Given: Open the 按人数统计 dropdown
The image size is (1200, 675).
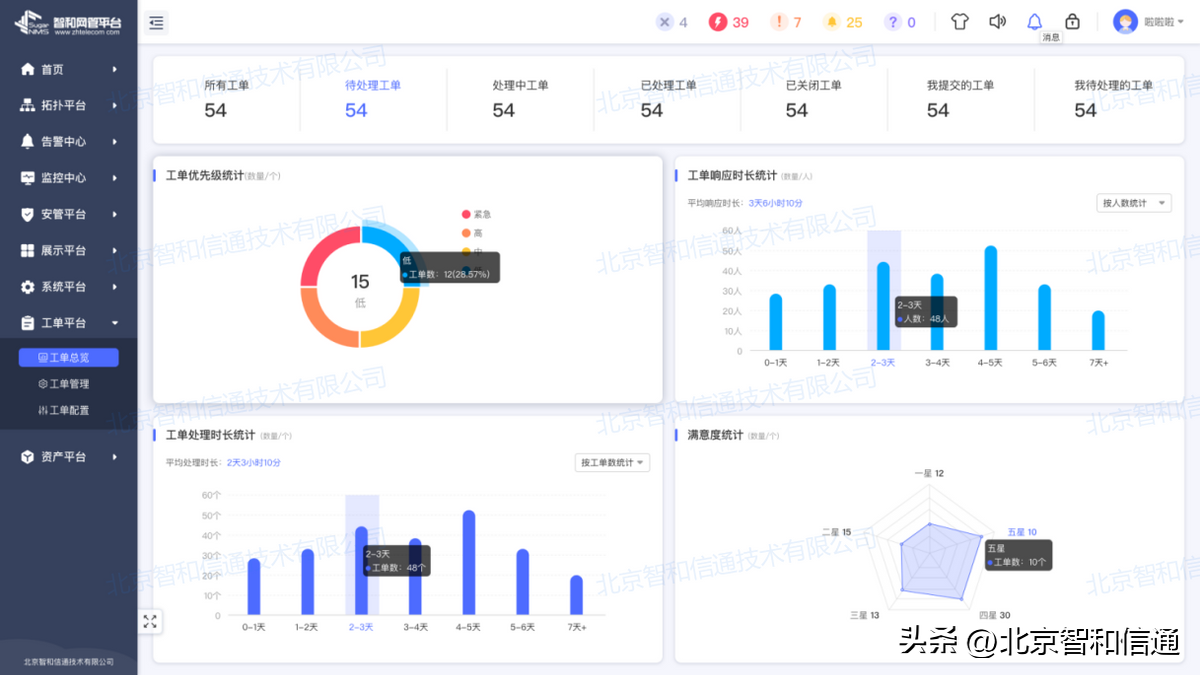Looking at the screenshot, I should click(1133, 201).
